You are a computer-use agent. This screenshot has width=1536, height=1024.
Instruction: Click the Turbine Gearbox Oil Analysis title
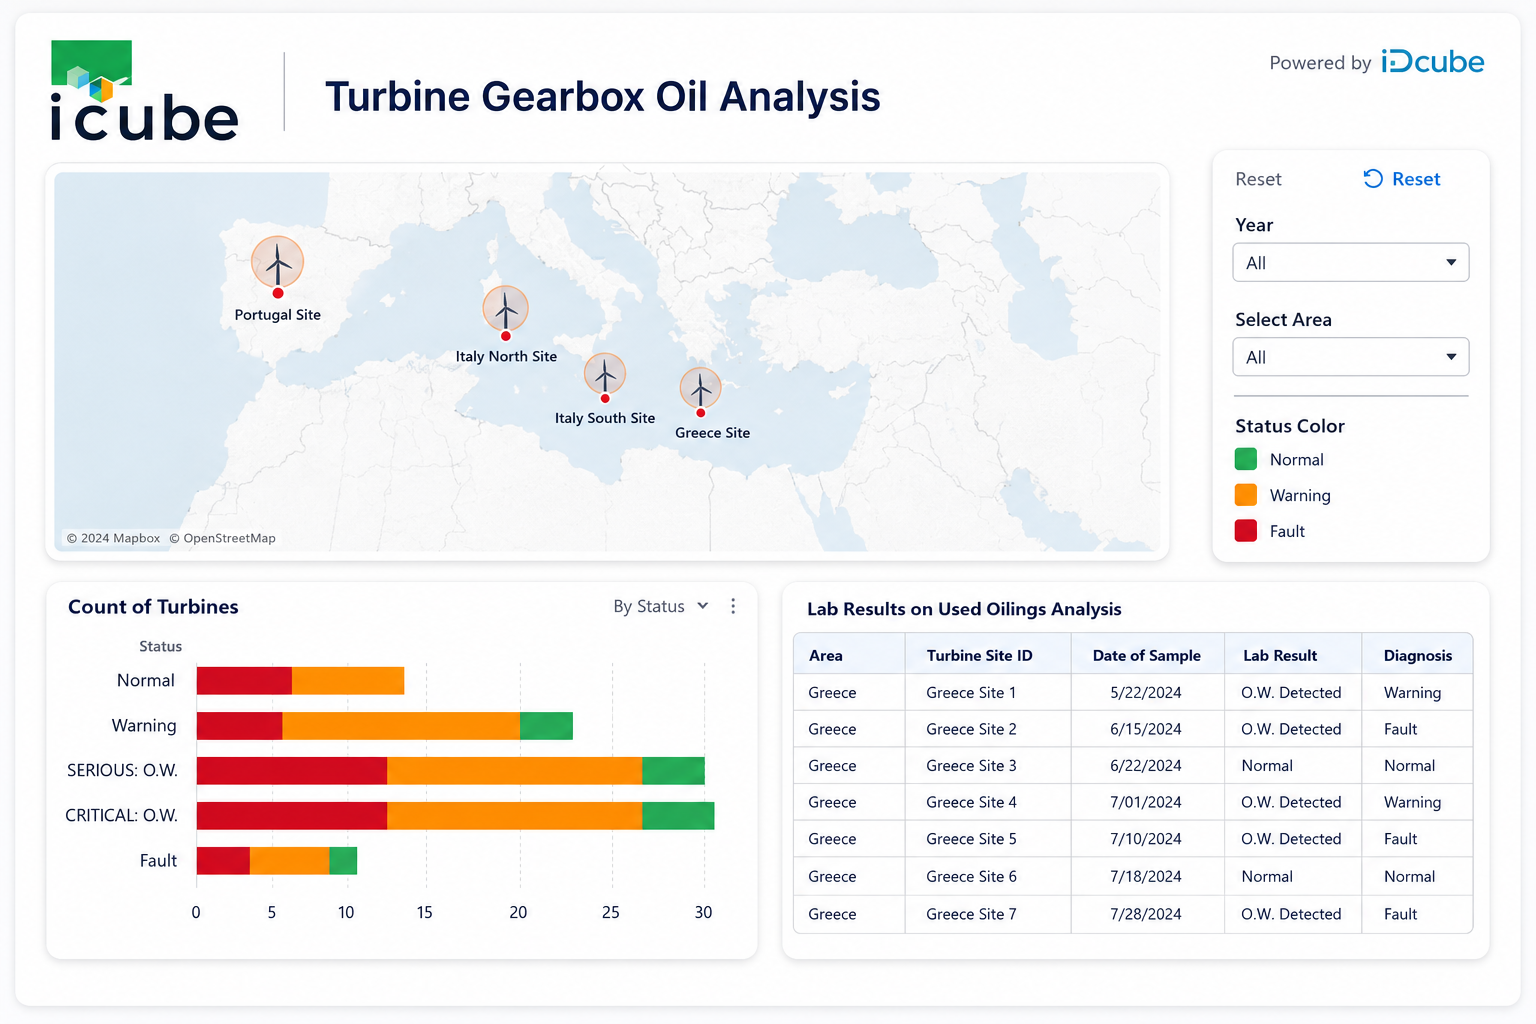(603, 97)
